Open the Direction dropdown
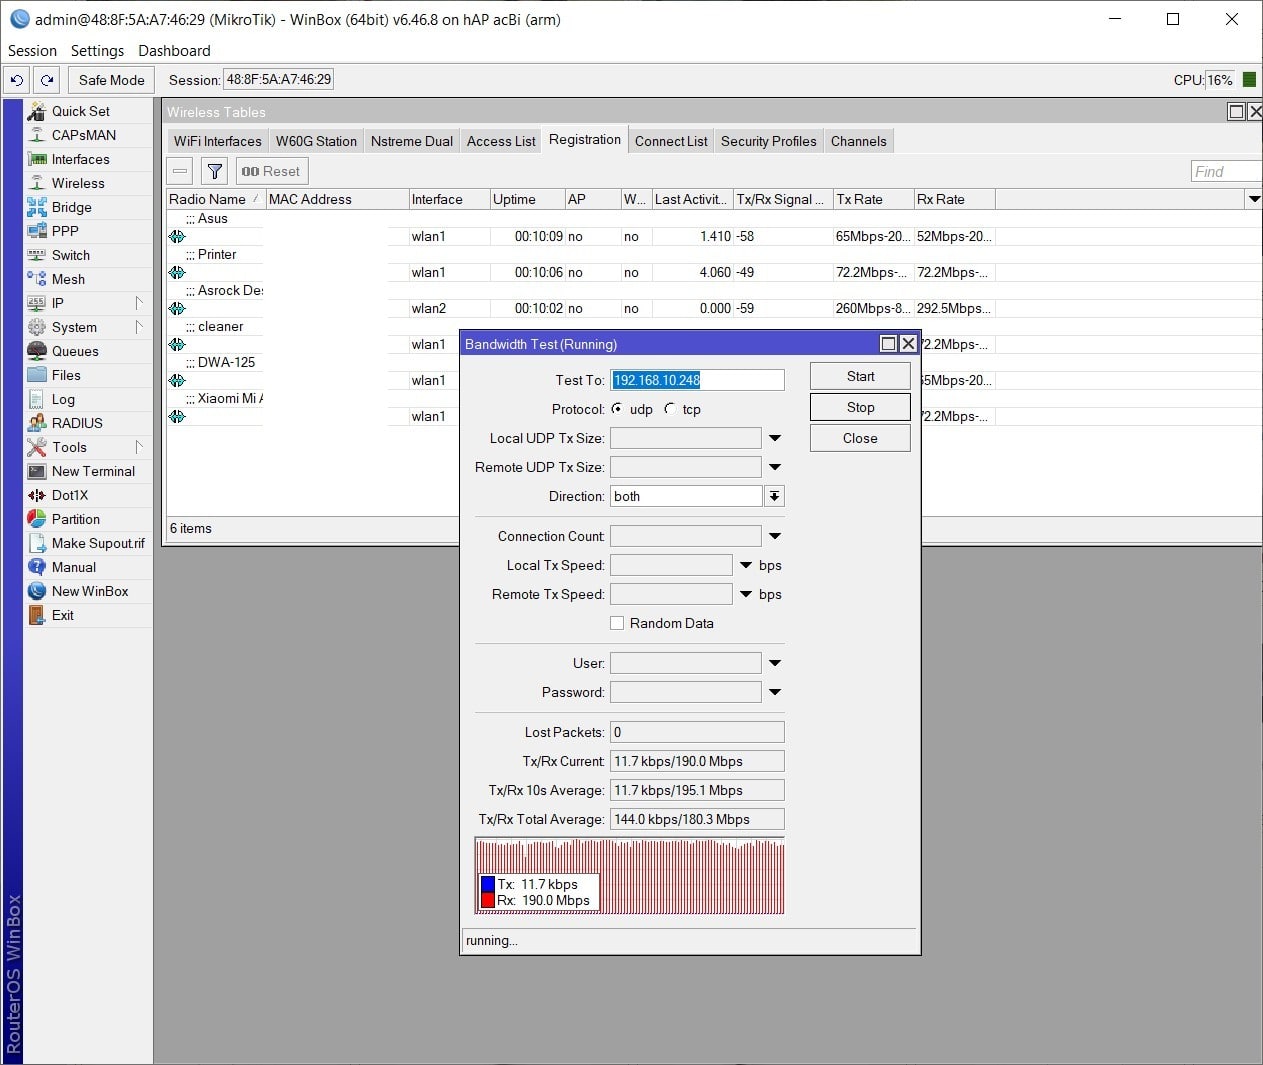1263x1065 pixels. tap(774, 496)
